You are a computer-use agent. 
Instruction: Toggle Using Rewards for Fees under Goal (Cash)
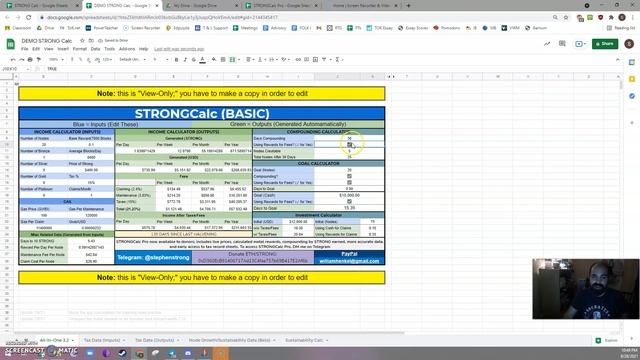click(349, 202)
